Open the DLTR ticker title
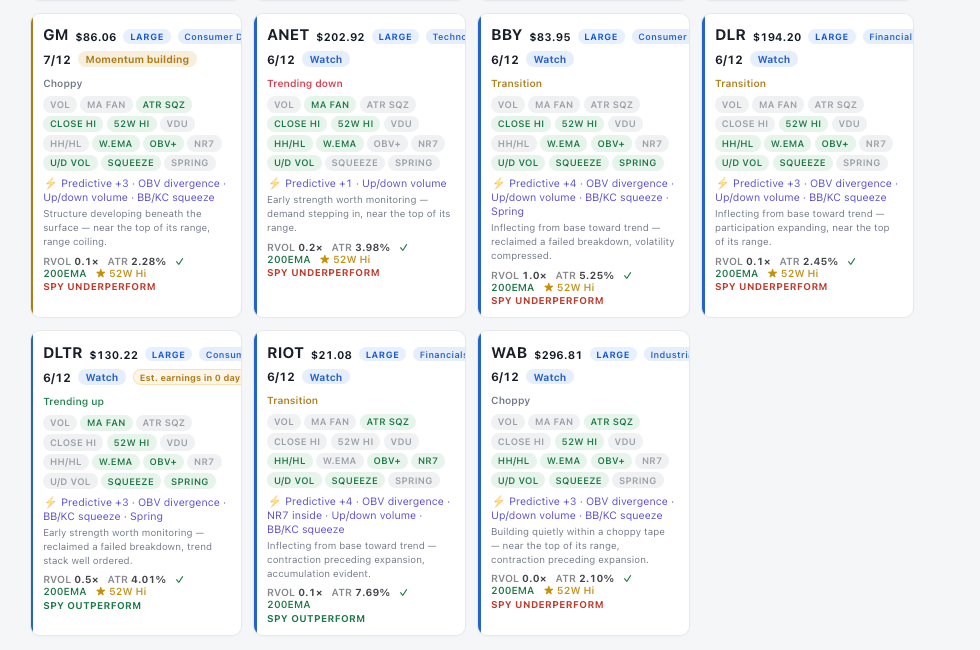The width and height of the screenshot is (980, 650). click(x=62, y=353)
